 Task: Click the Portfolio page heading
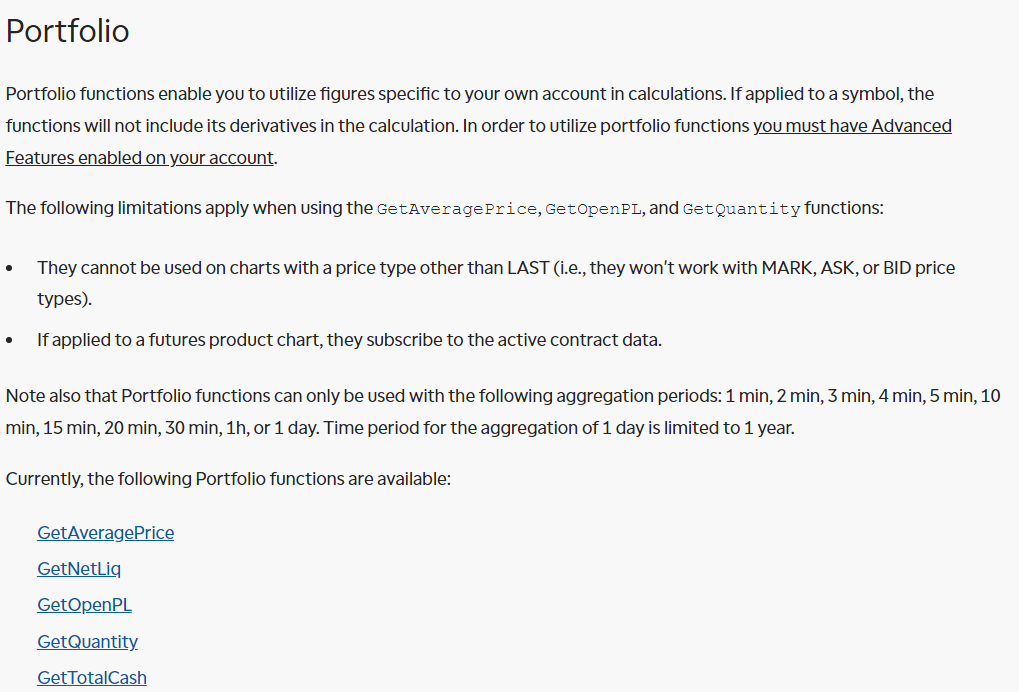68,31
